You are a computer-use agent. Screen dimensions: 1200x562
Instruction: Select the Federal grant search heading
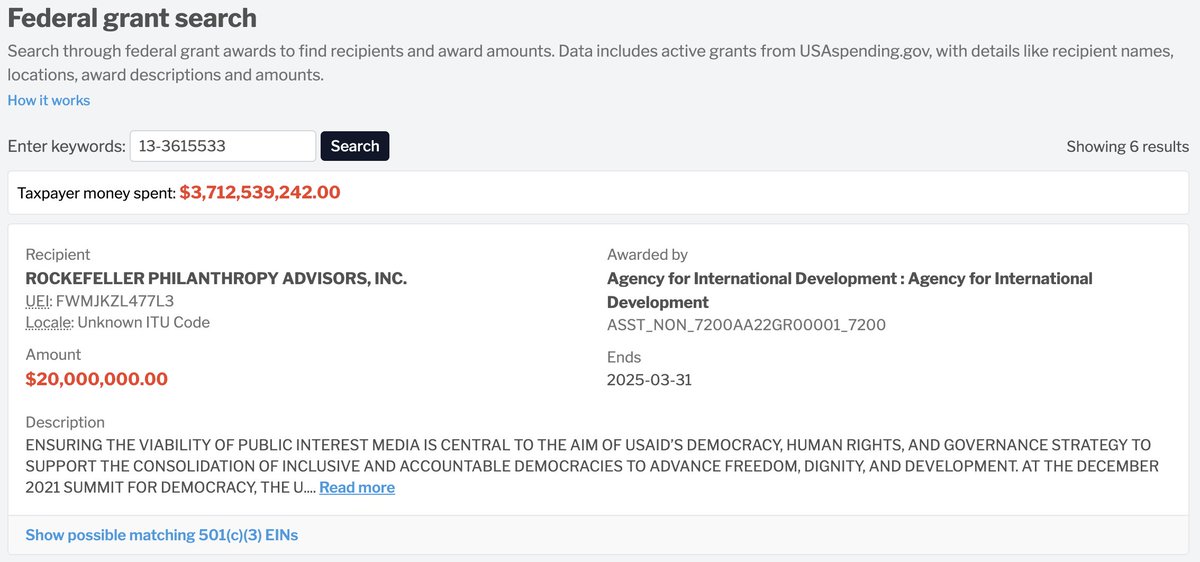(132, 18)
